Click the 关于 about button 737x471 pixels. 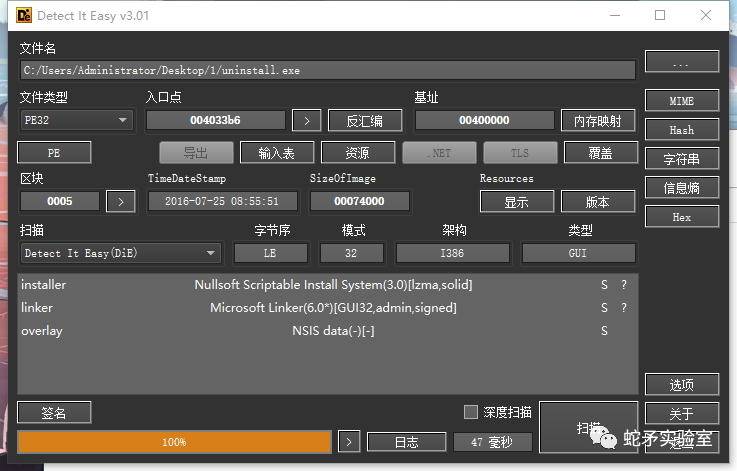click(682, 414)
